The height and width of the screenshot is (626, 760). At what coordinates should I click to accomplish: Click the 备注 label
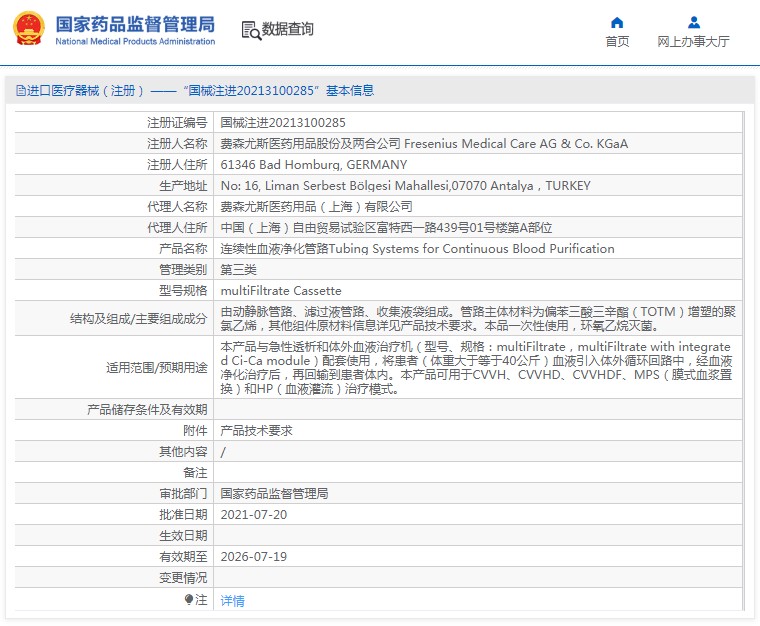coord(195,472)
